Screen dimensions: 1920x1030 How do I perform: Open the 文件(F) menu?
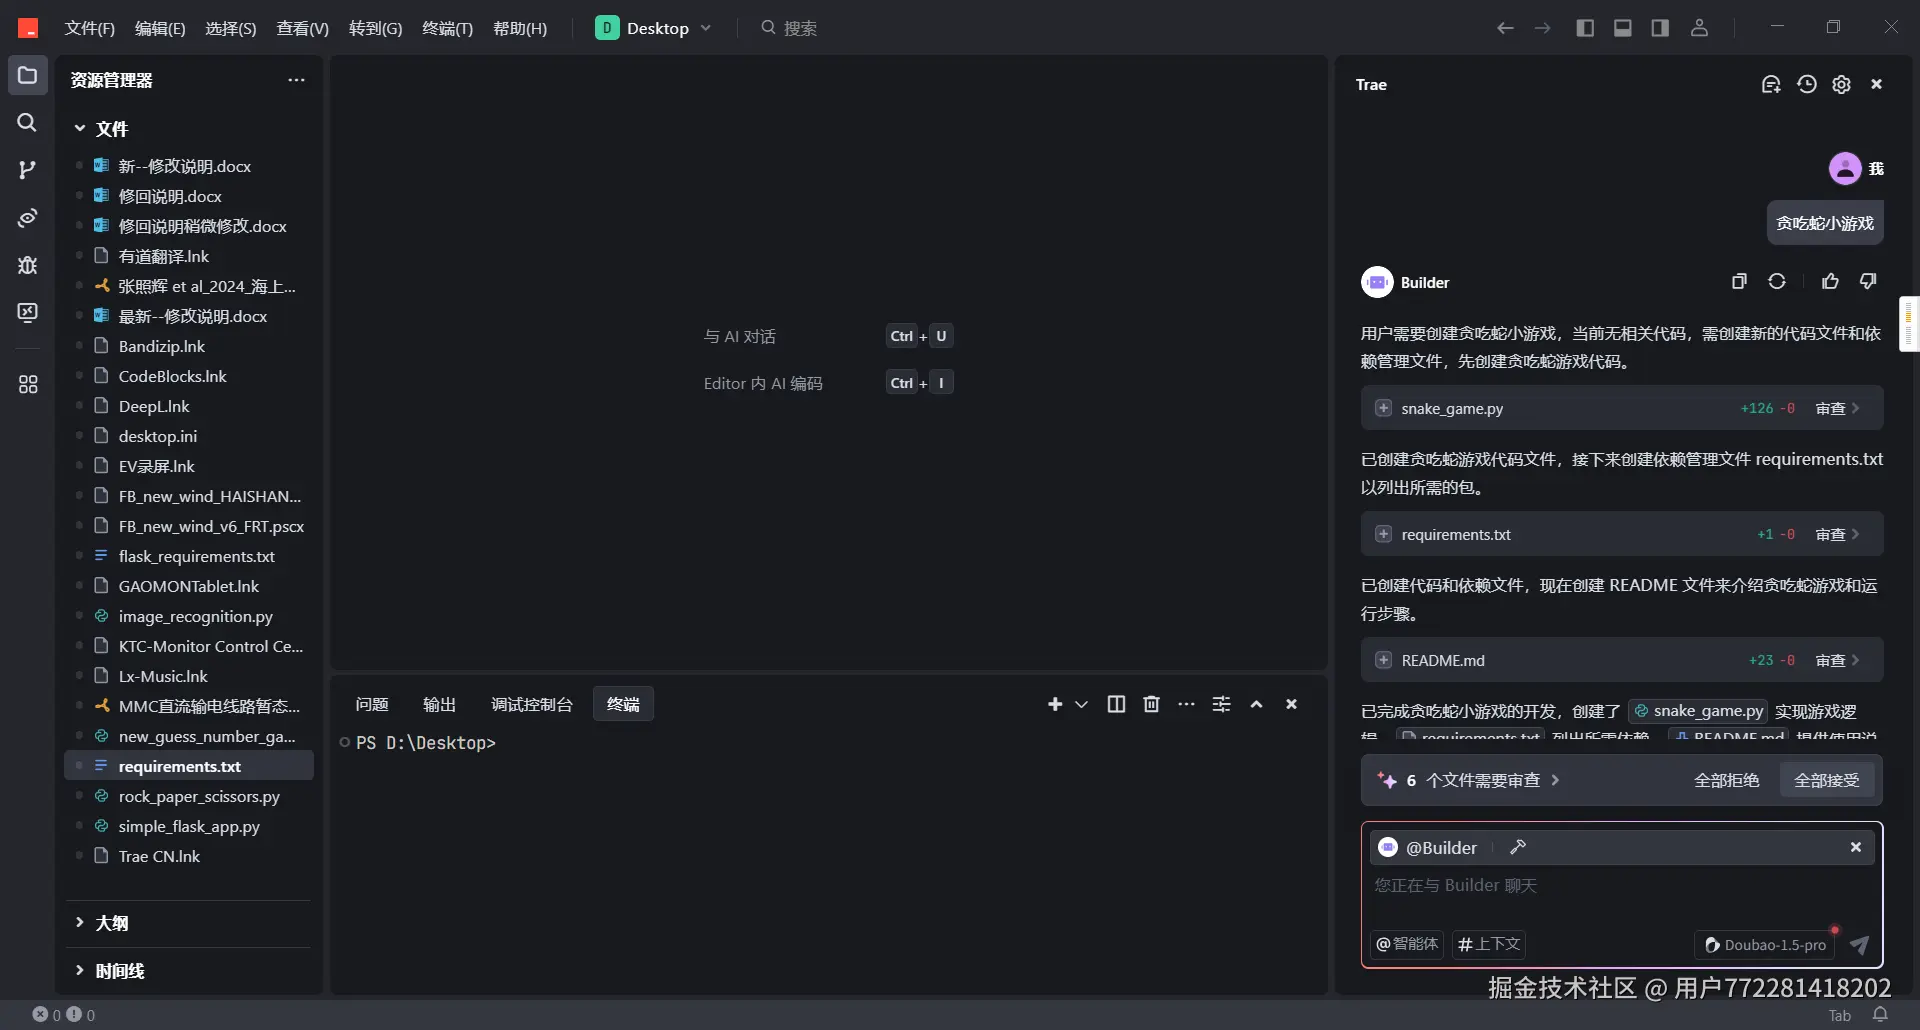pos(90,29)
